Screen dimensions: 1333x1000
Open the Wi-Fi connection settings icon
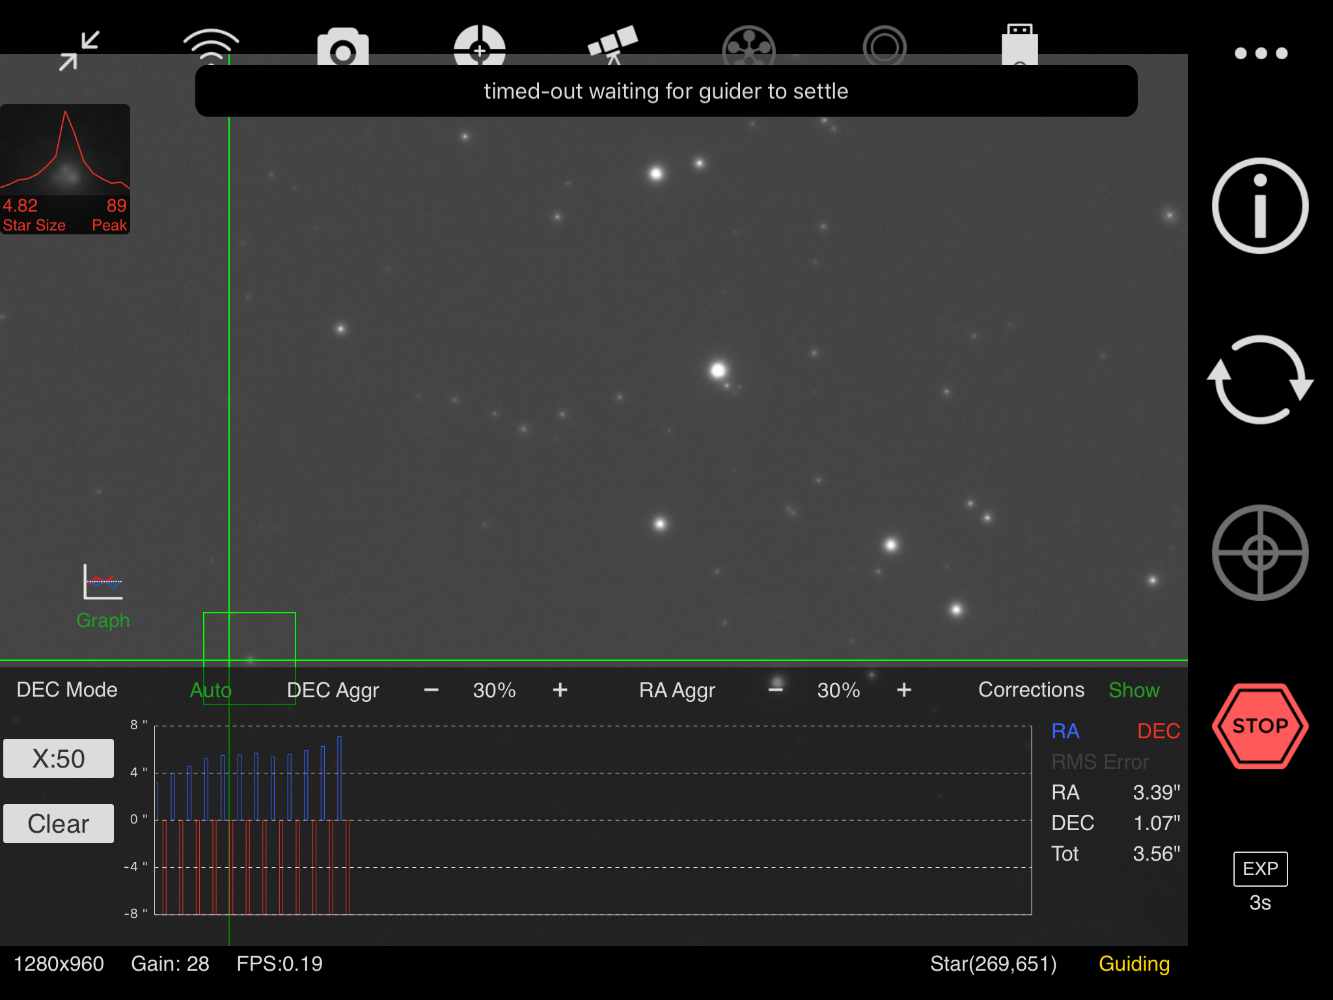point(211,45)
